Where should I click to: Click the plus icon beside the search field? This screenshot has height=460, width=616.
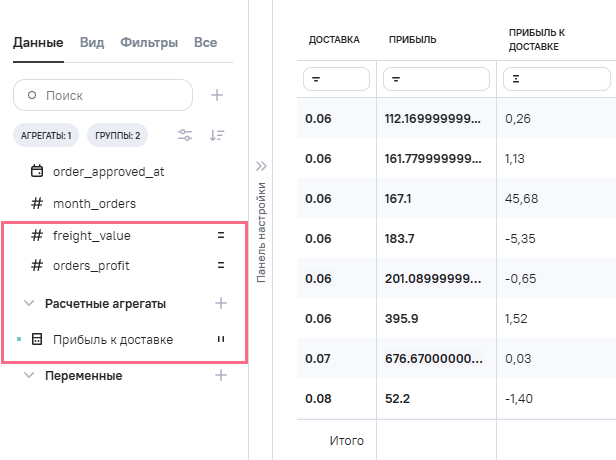click(217, 95)
